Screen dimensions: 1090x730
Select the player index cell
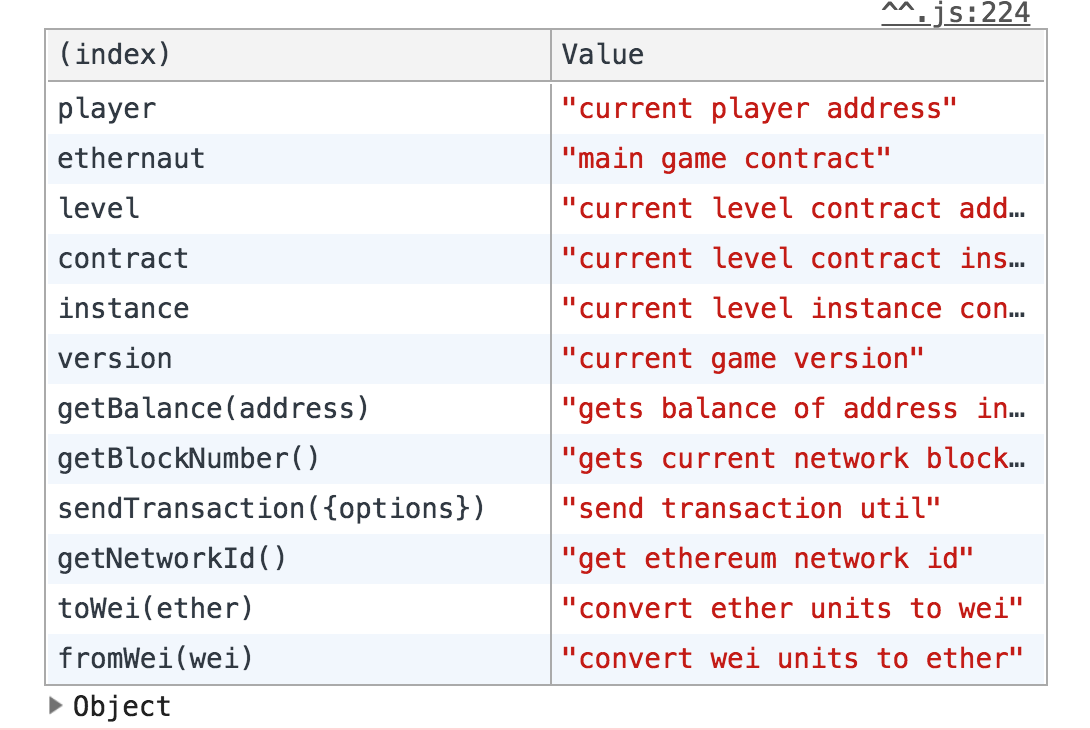point(299,108)
